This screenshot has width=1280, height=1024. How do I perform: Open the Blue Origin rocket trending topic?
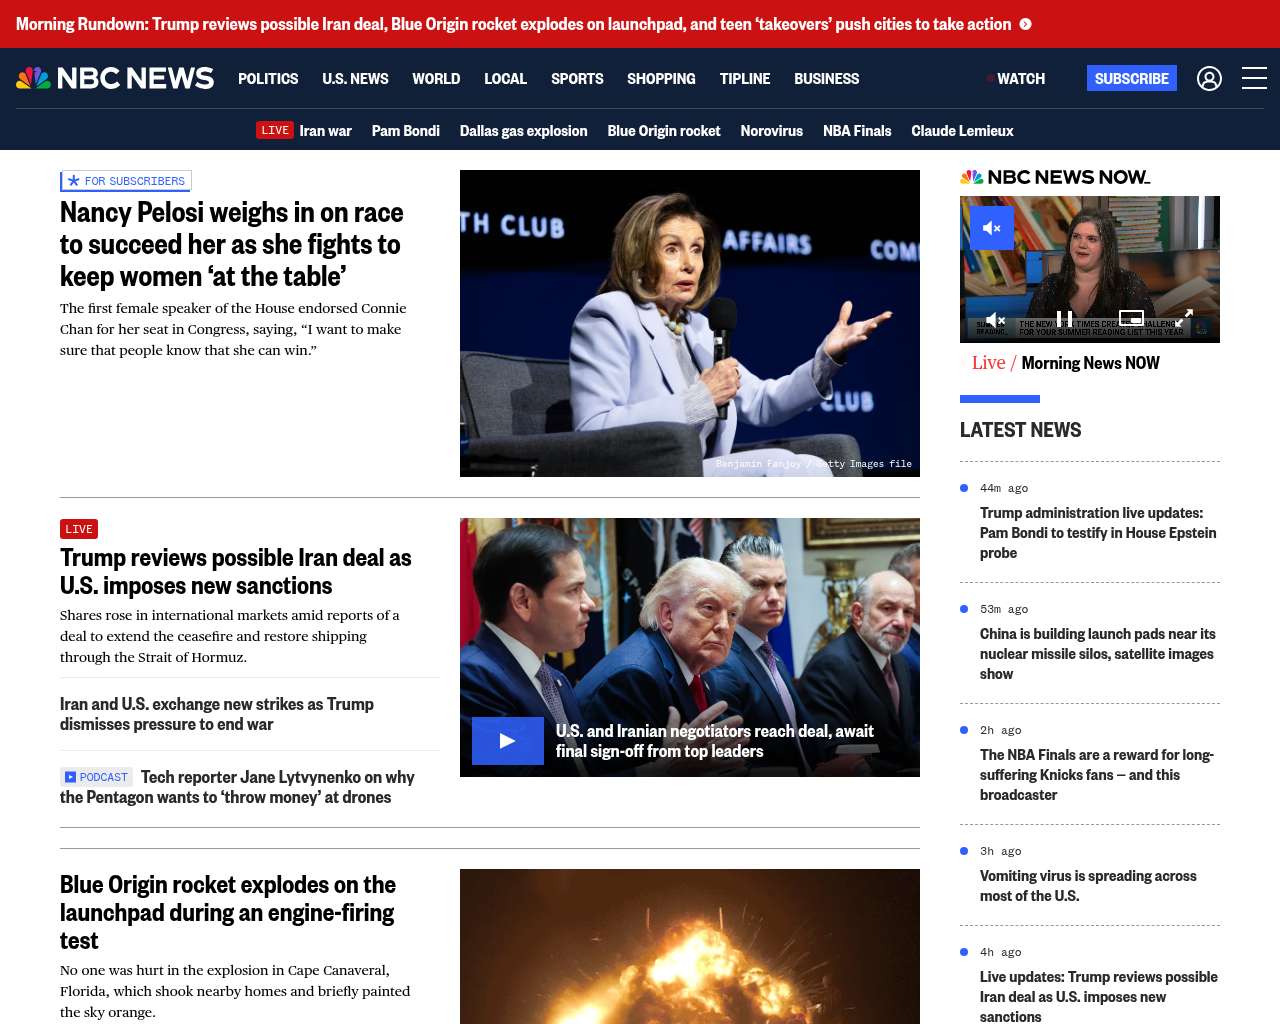663,131
